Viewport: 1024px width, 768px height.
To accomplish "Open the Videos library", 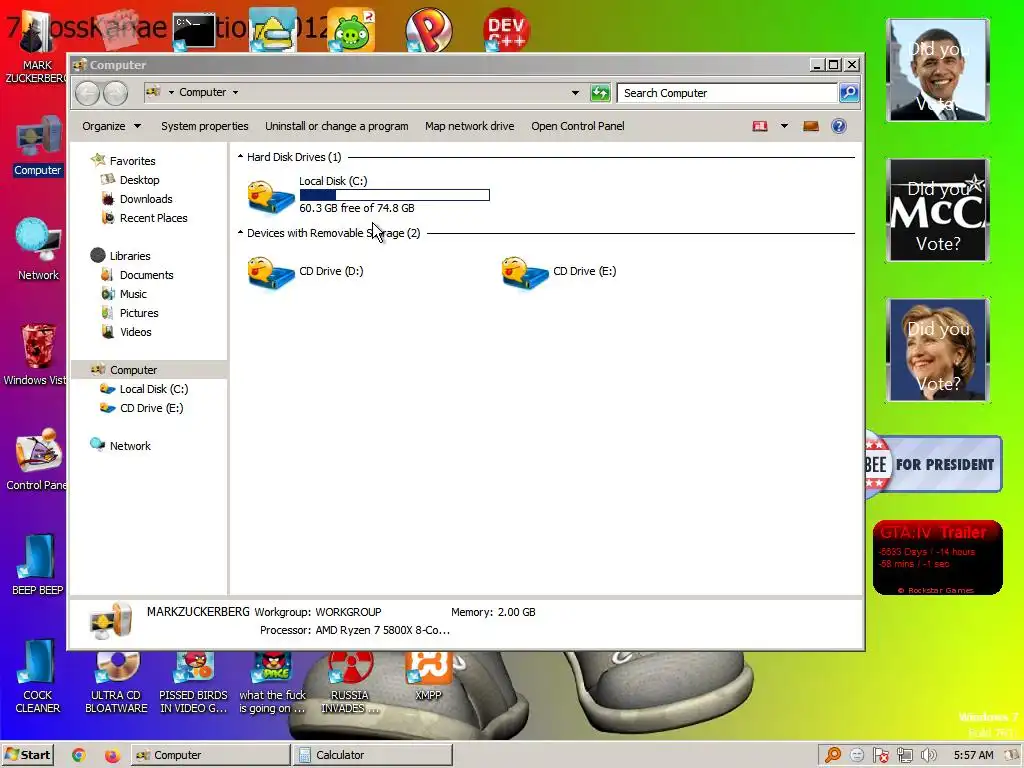I will (135, 332).
